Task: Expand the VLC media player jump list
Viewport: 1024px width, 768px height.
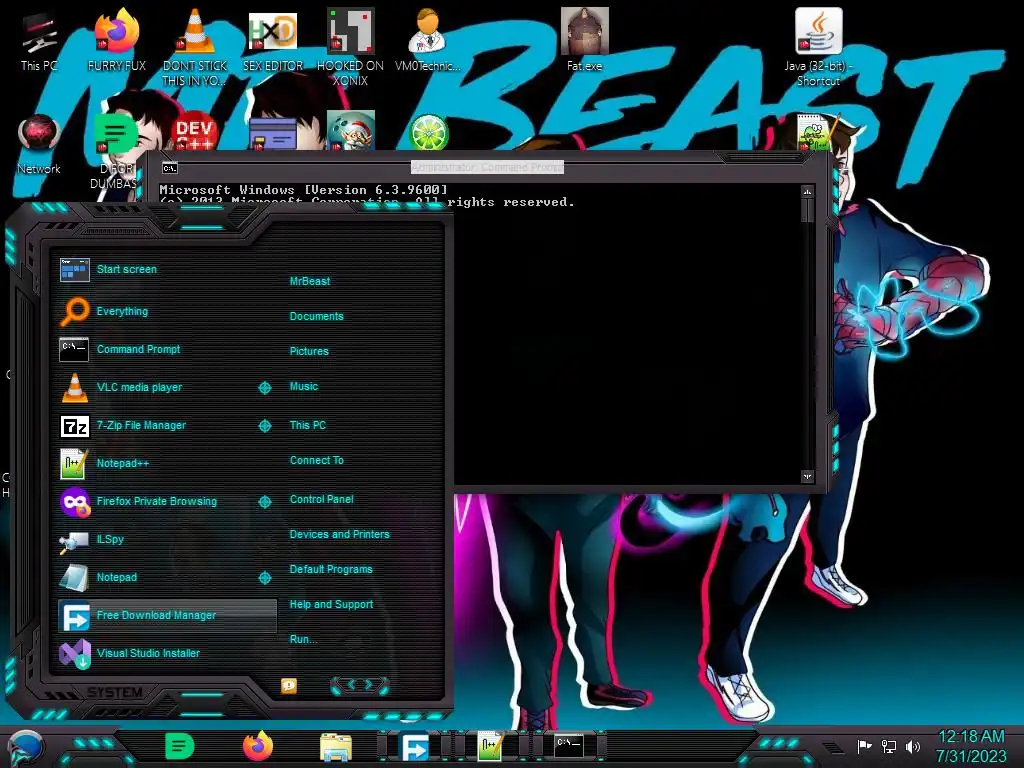Action: click(264, 388)
